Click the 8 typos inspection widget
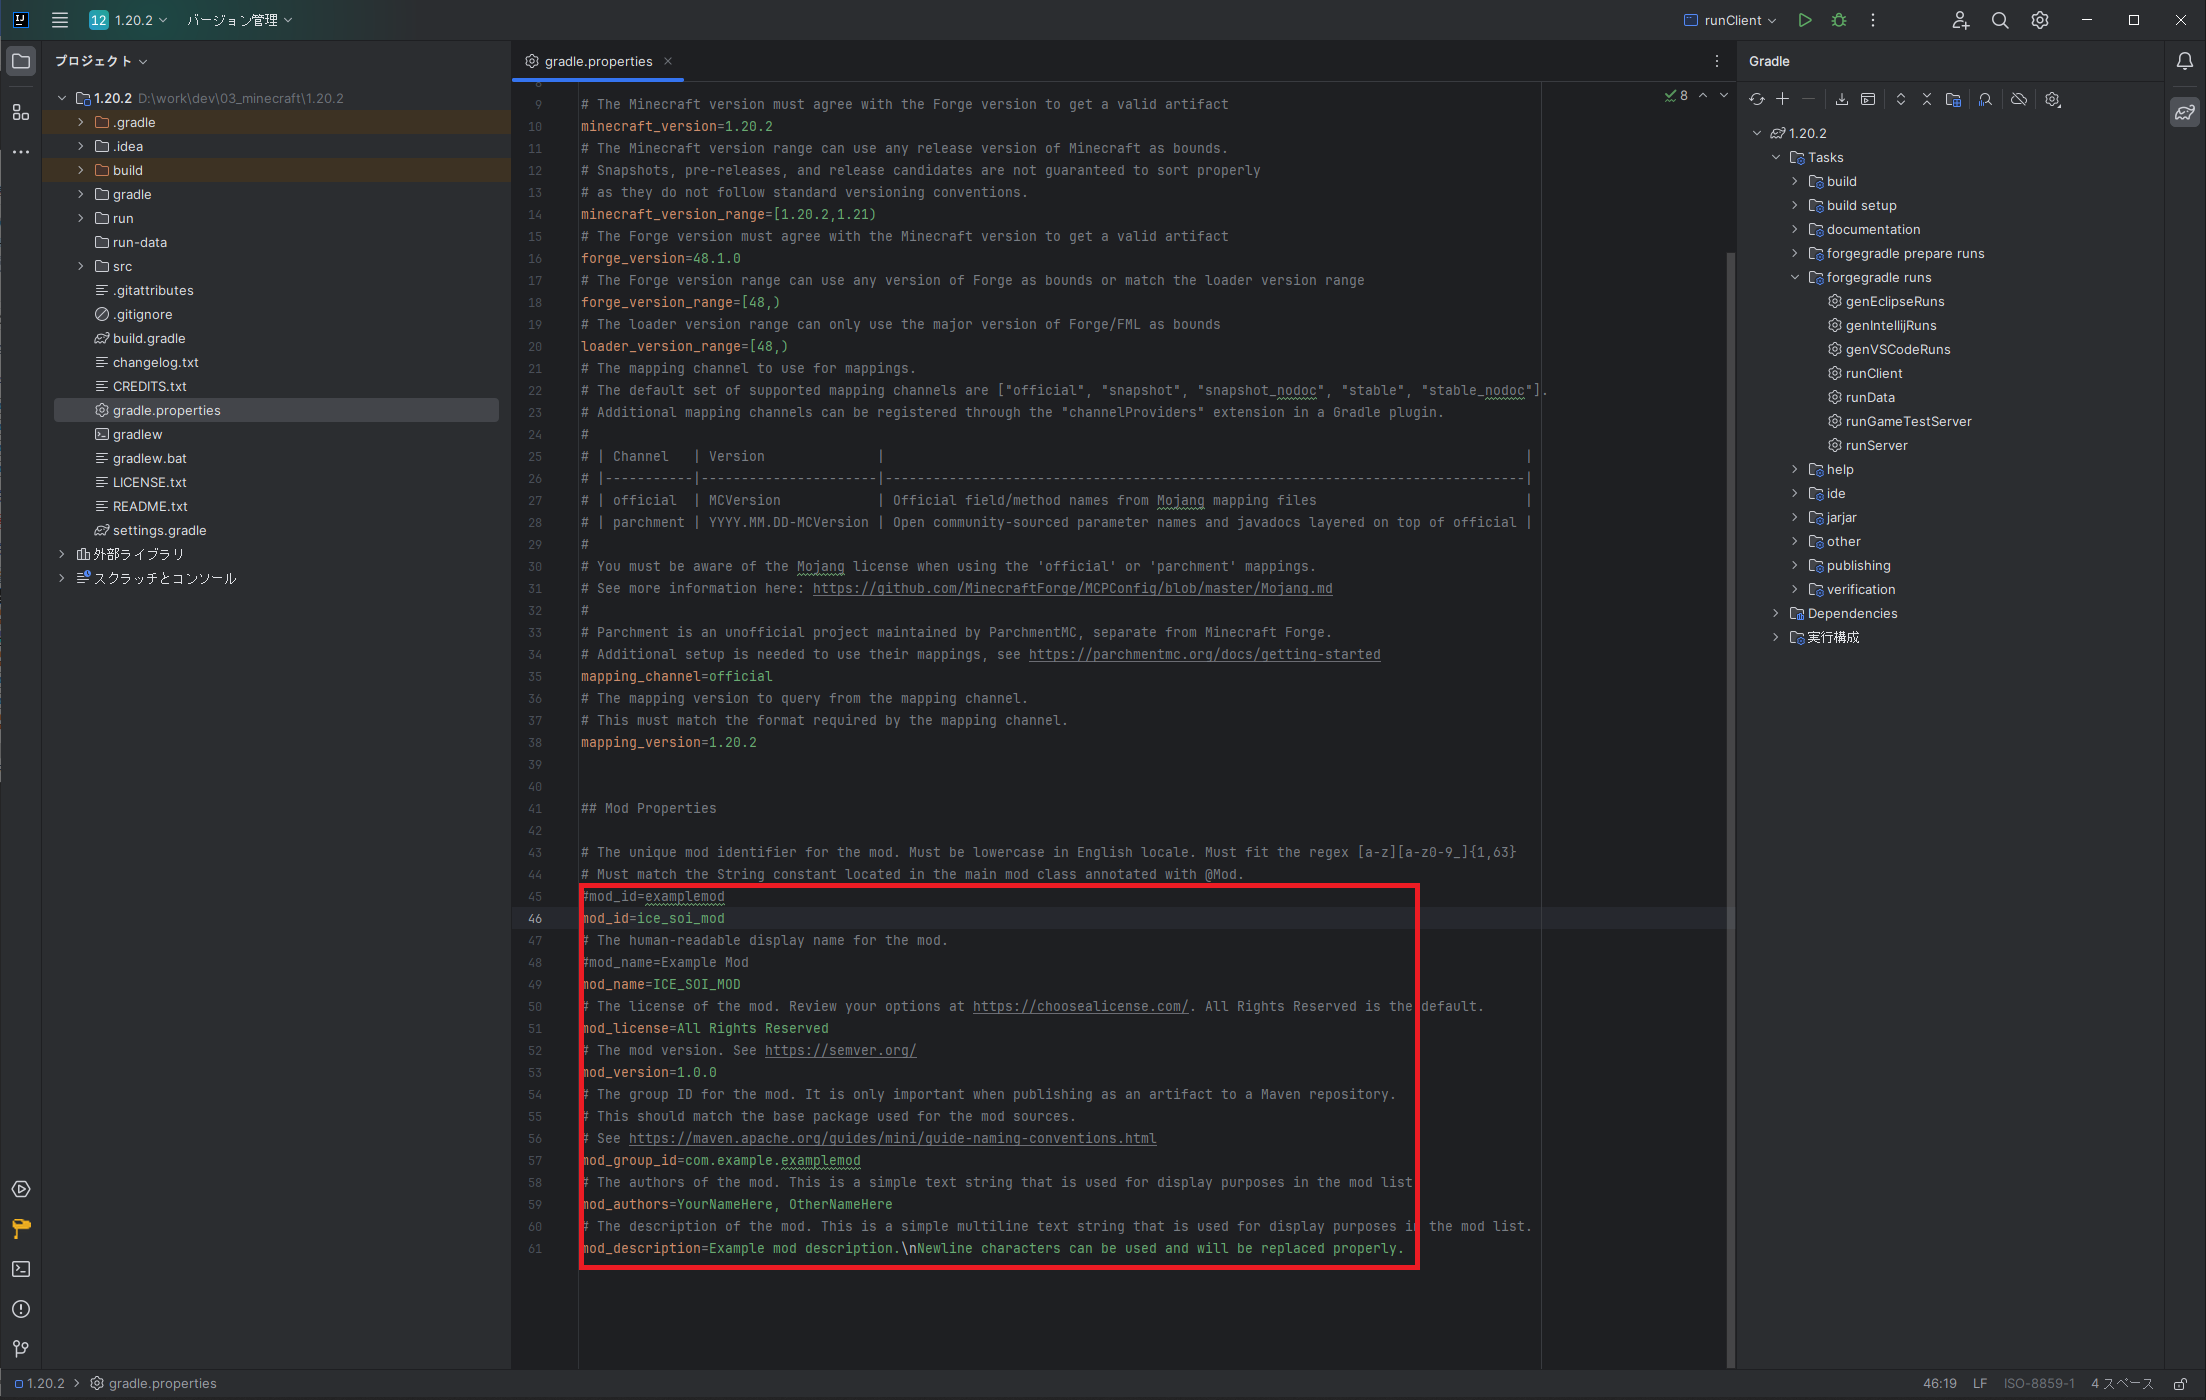Screen dimensions: 2206x1400 (x=1676, y=96)
